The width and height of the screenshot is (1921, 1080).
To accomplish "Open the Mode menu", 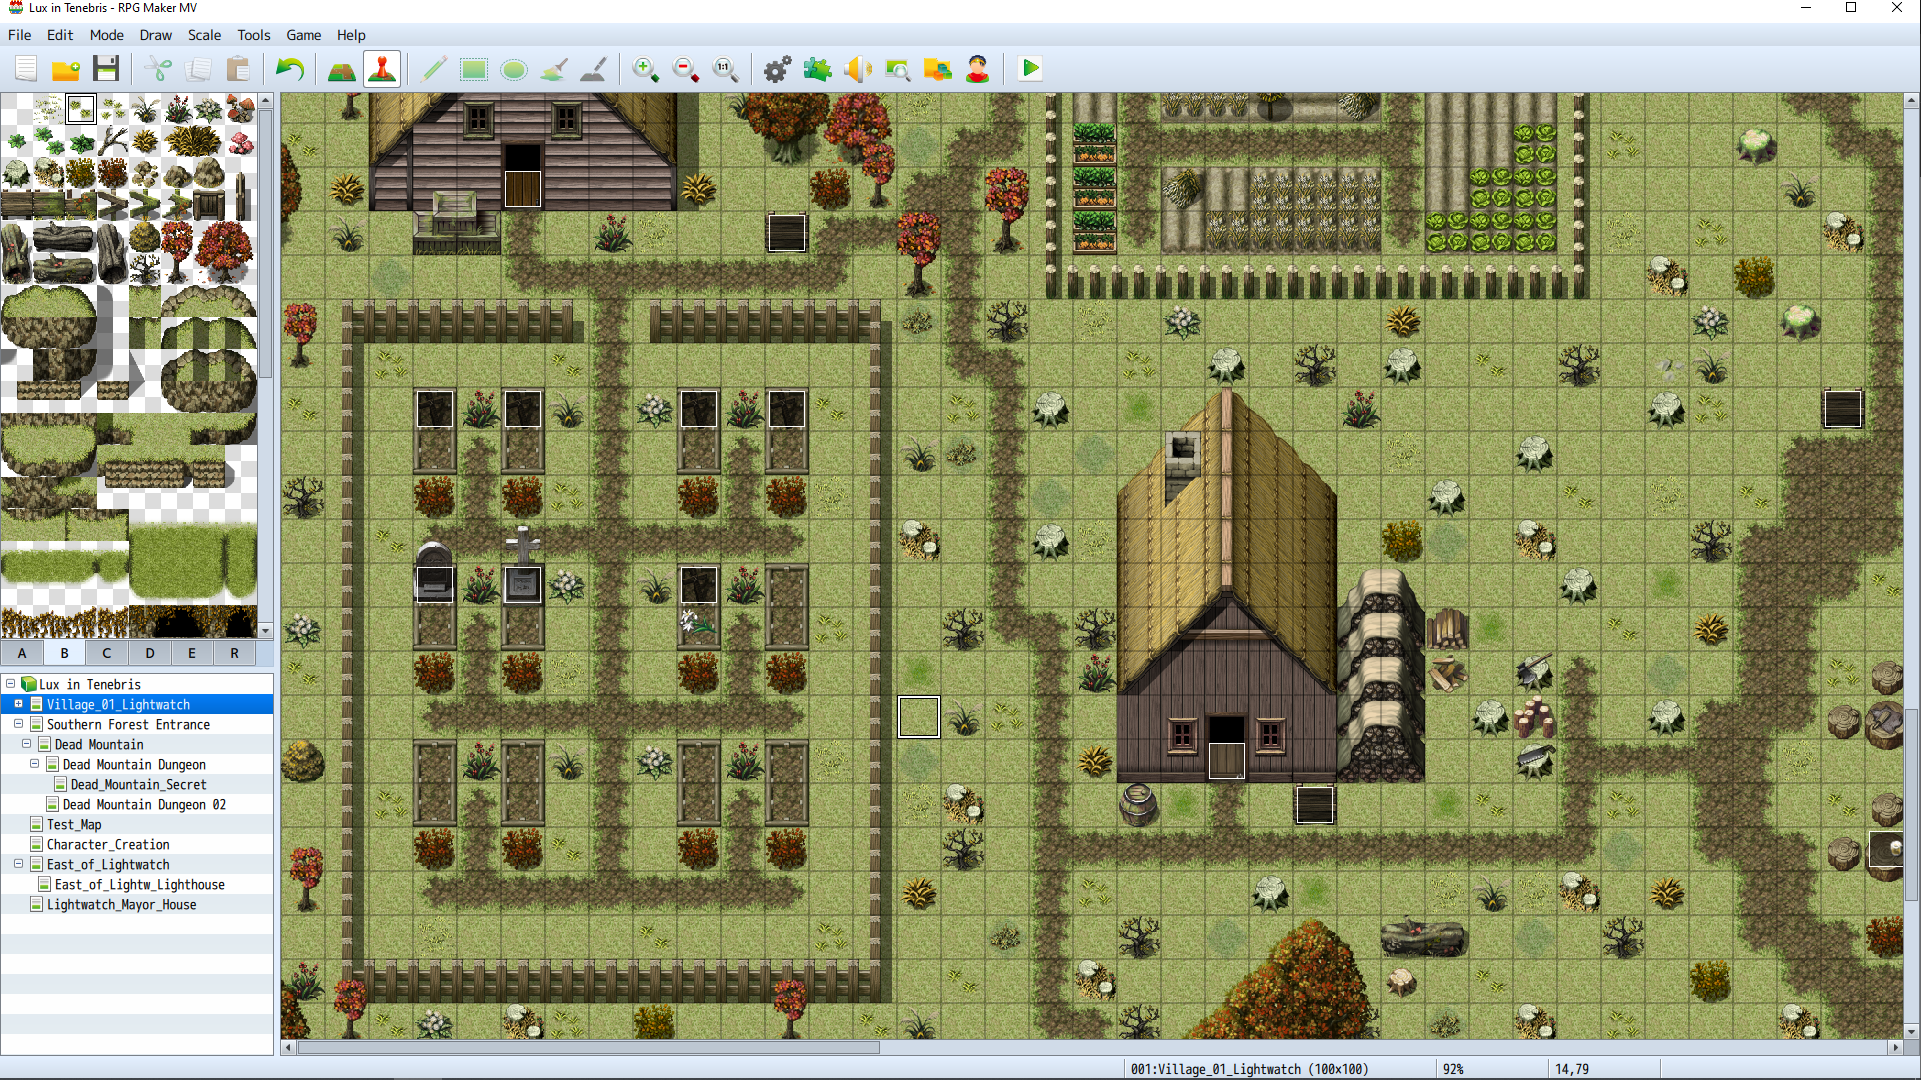I will pyautogui.click(x=107, y=35).
